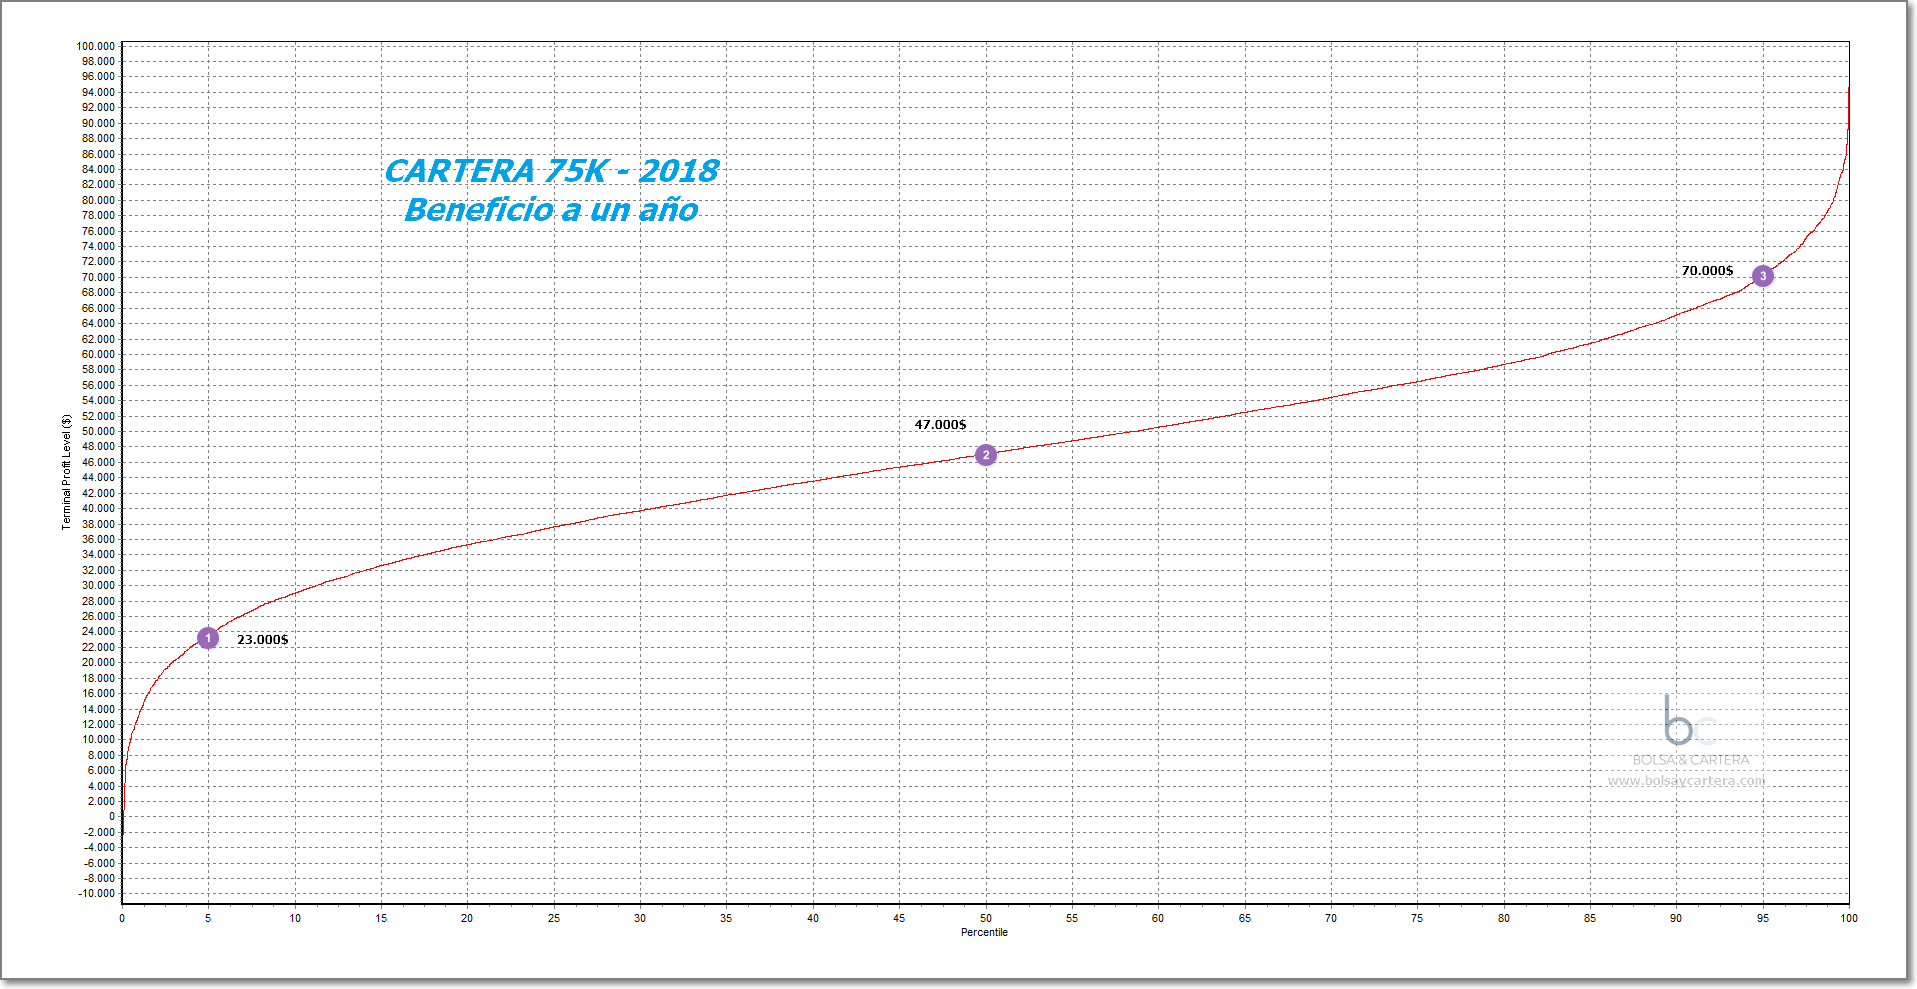Image resolution: width=1917 pixels, height=989 pixels.
Task: Click the x-axis tick label 75
Action: point(1417,918)
